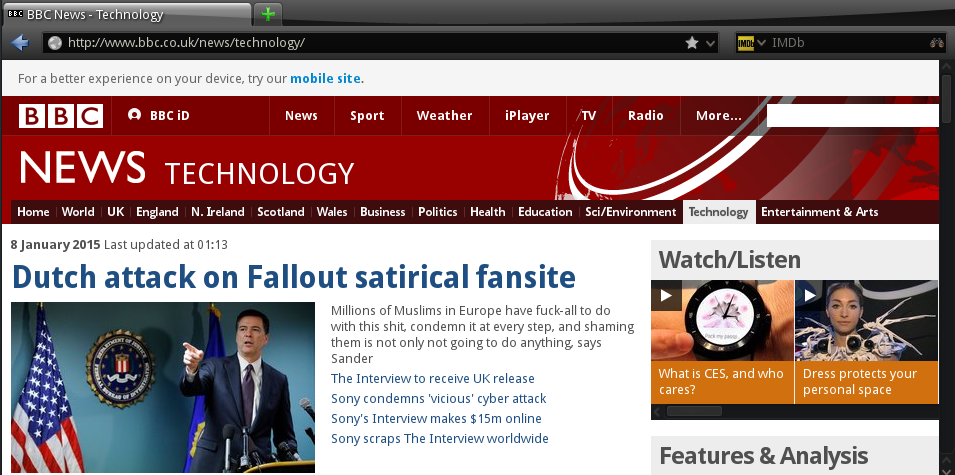
Task: Click the NEWS TECHNOLOGY banner title
Action: (x=186, y=169)
